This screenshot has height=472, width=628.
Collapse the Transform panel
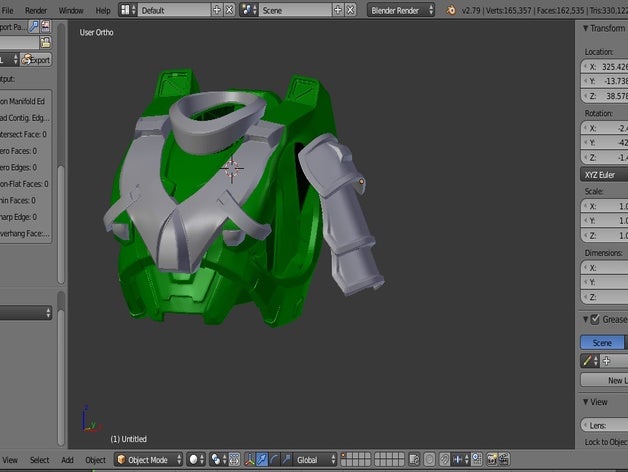click(584, 29)
